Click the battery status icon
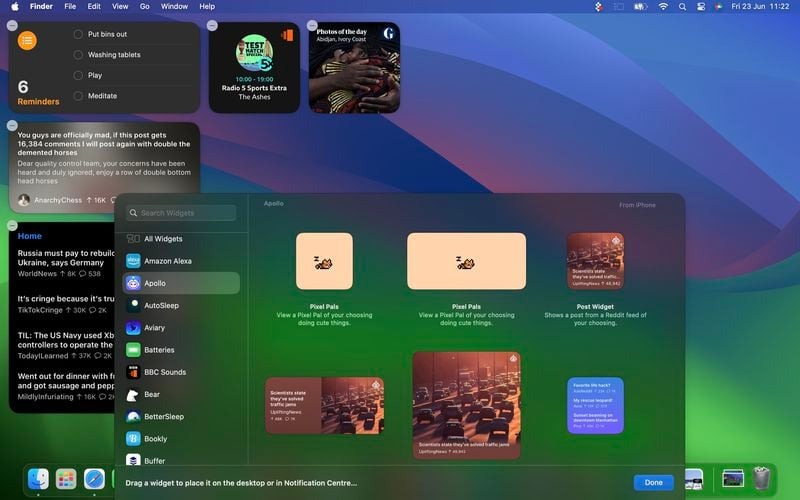The height and width of the screenshot is (500, 800). [640, 7]
